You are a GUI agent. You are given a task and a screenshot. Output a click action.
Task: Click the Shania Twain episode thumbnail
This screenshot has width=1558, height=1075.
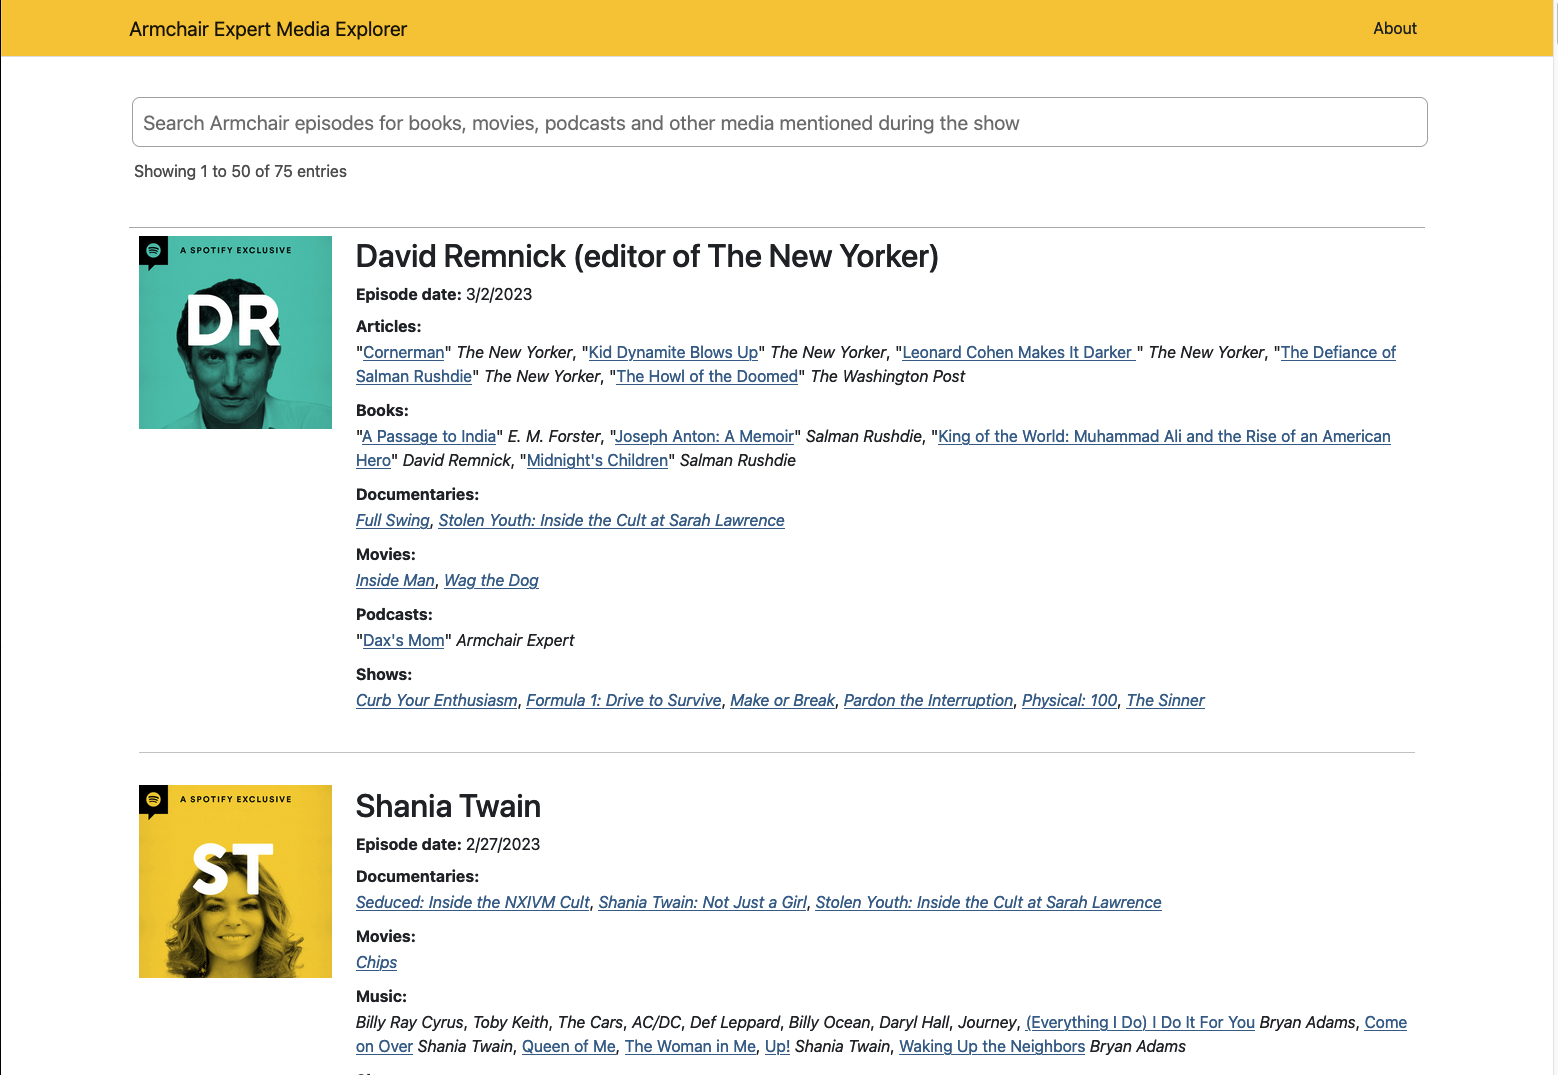[x=235, y=881]
